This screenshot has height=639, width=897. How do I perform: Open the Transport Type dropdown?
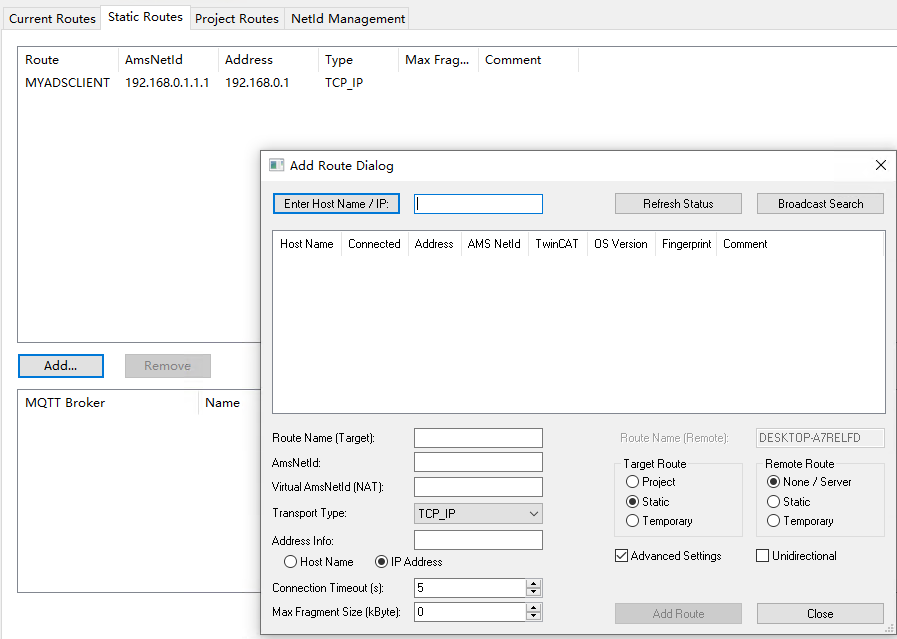478,514
